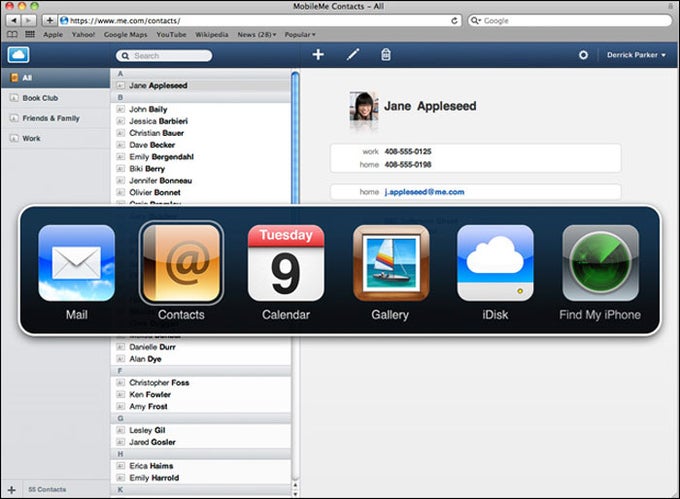The image size is (680, 499).
Task: Select Jared Gosler contact
Action: pyautogui.click(x=201, y=442)
